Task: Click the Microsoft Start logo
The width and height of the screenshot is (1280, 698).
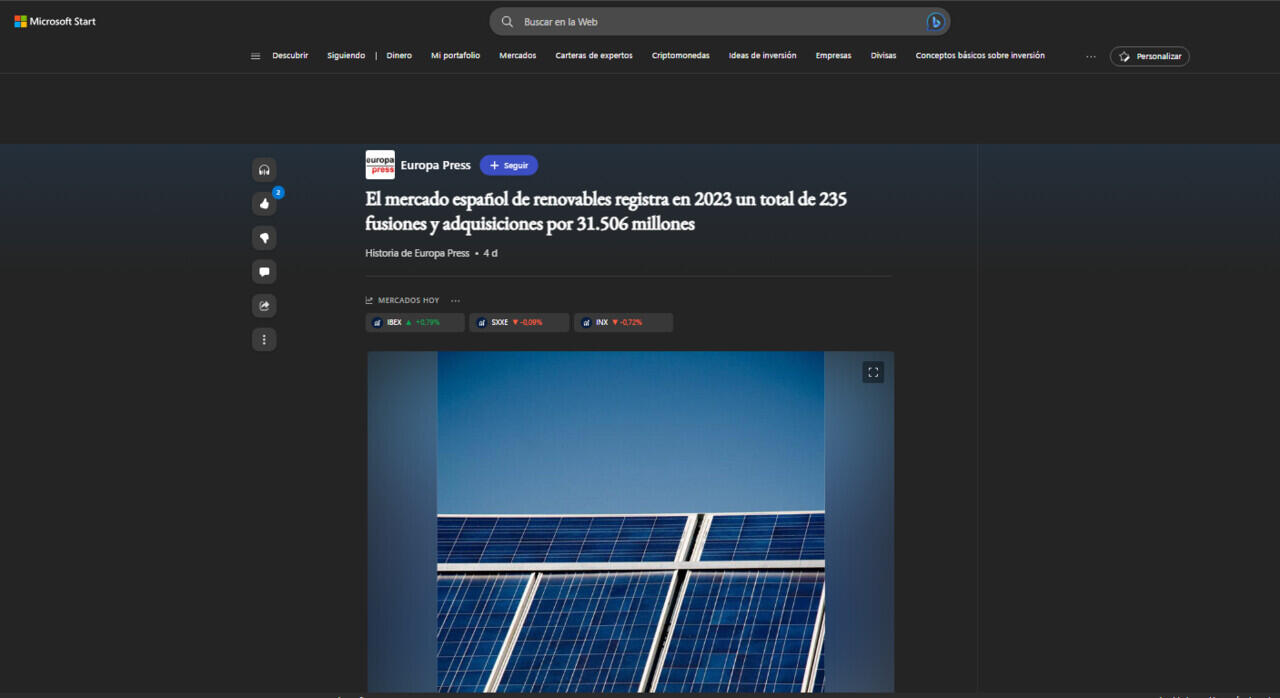Action: 55,21
